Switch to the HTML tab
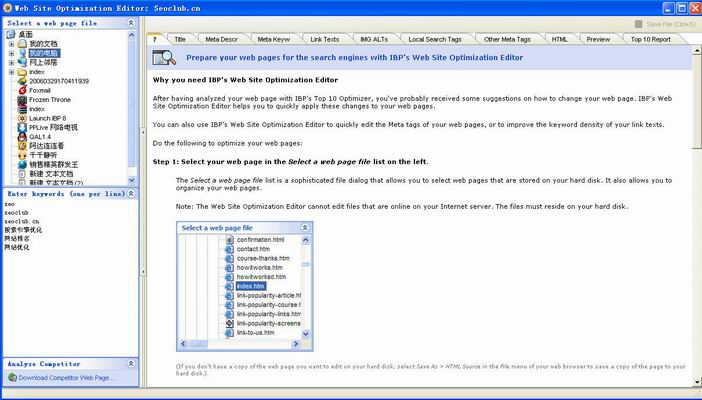The width and height of the screenshot is (702, 400). (x=559, y=39)
